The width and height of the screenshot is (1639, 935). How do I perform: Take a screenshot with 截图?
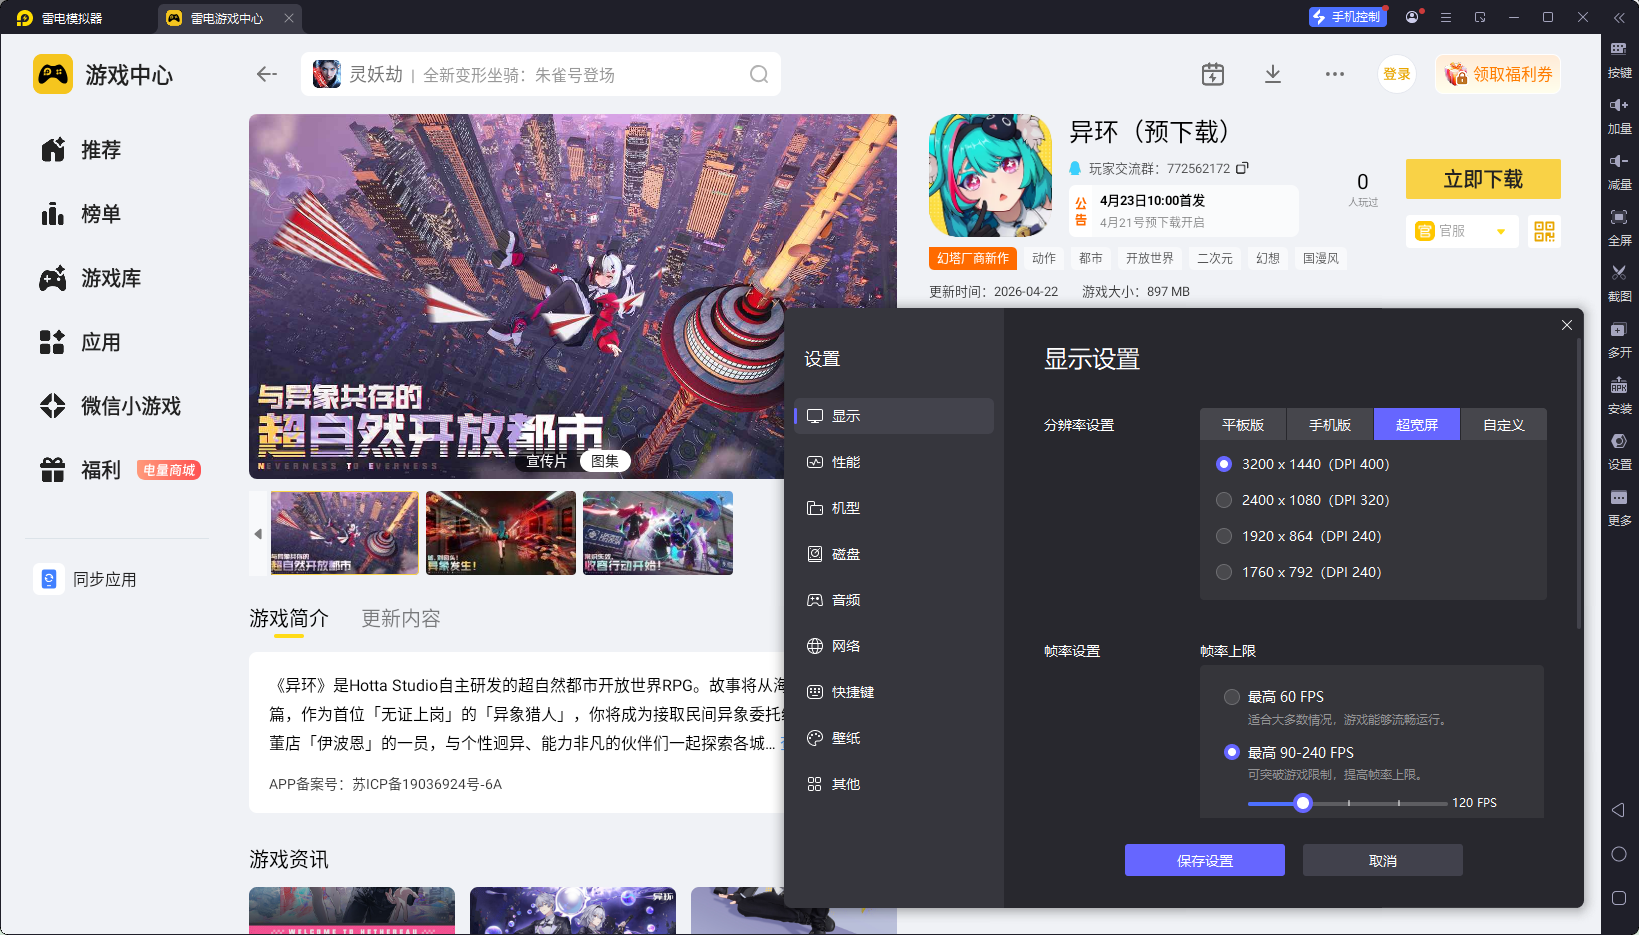[x=1619, y=284]
